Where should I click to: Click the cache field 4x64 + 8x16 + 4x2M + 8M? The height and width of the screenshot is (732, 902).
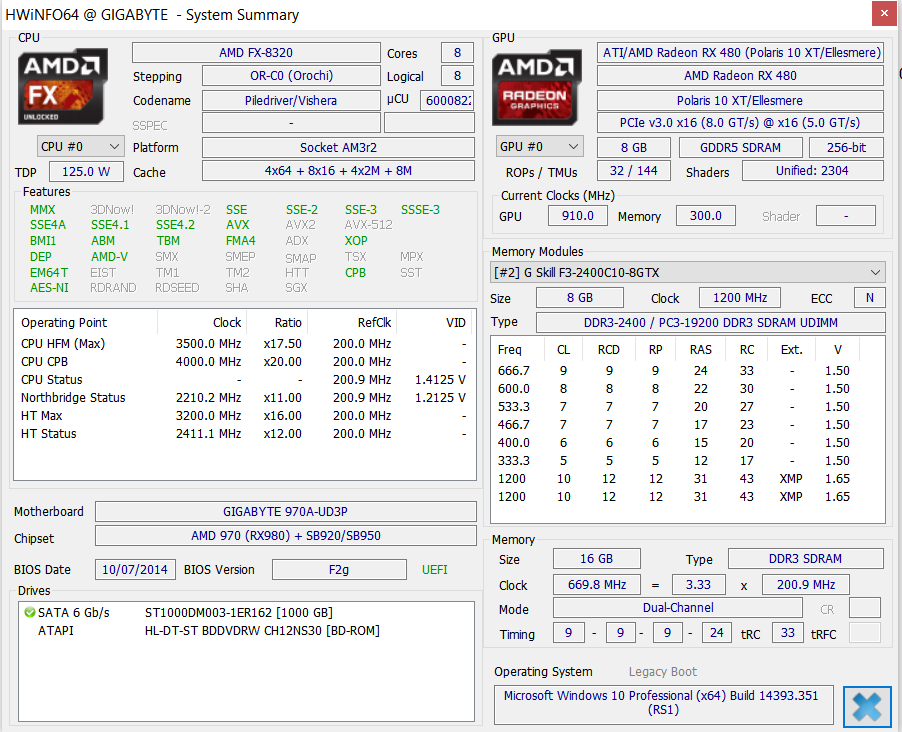pos(338,171)
